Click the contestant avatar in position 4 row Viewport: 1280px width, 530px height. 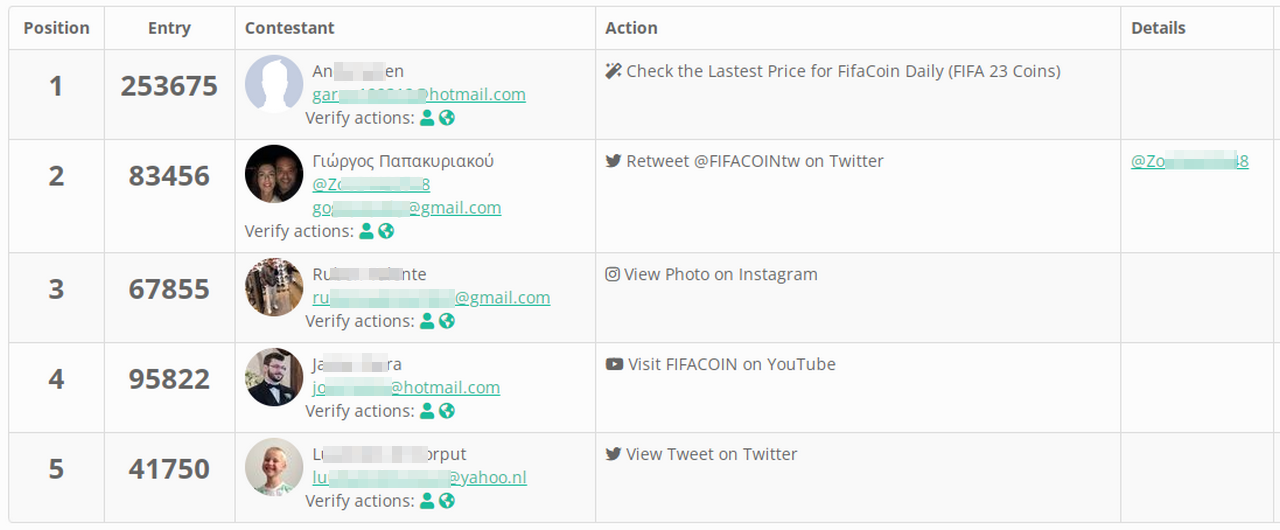(x=274, y=377)
